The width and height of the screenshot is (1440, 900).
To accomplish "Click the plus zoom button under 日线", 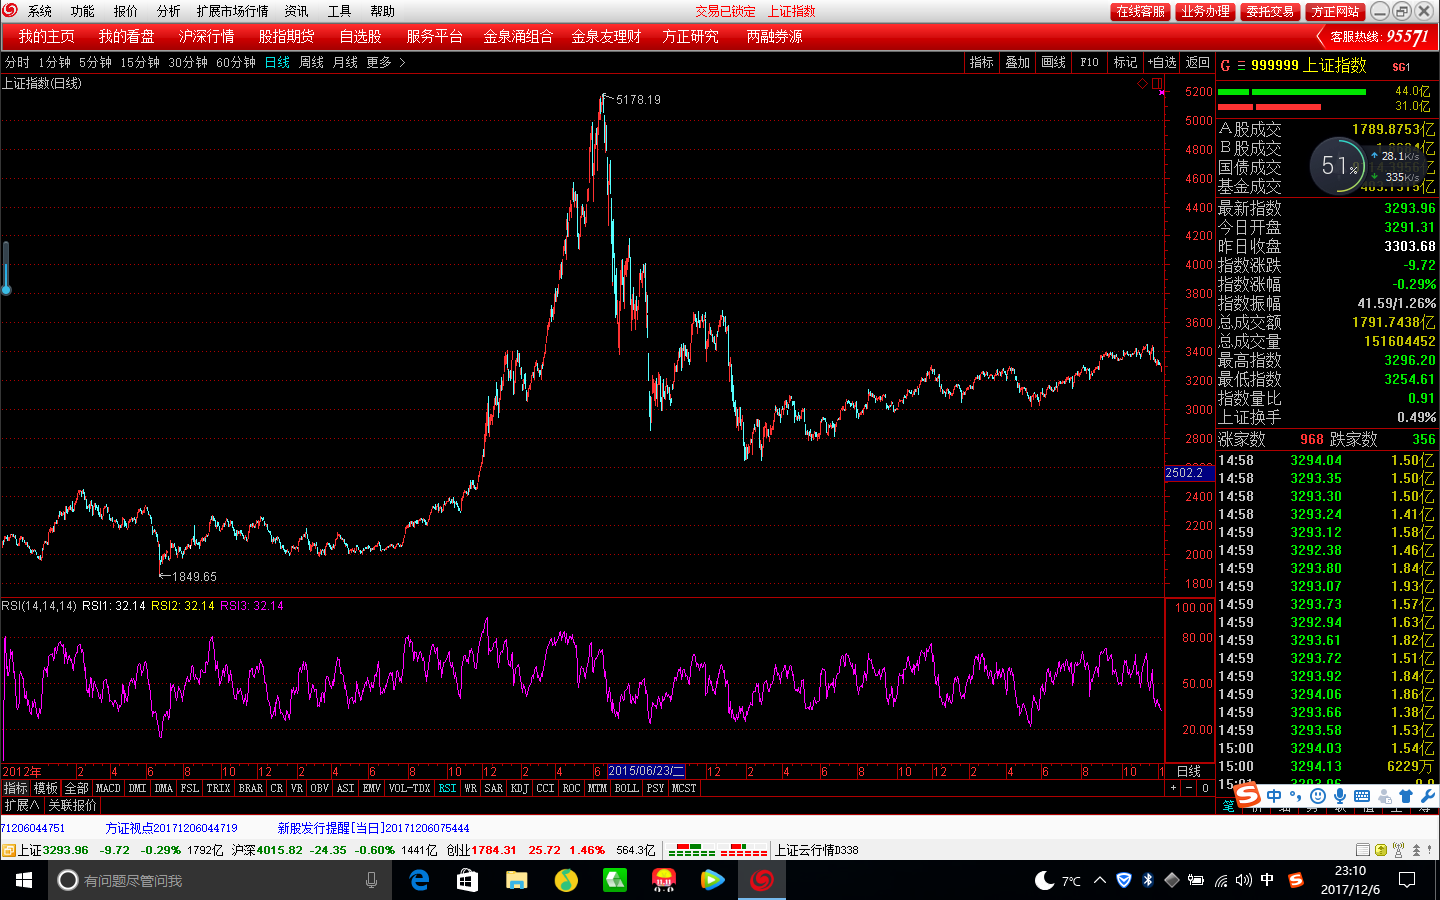I will [x=1173, y=788].
